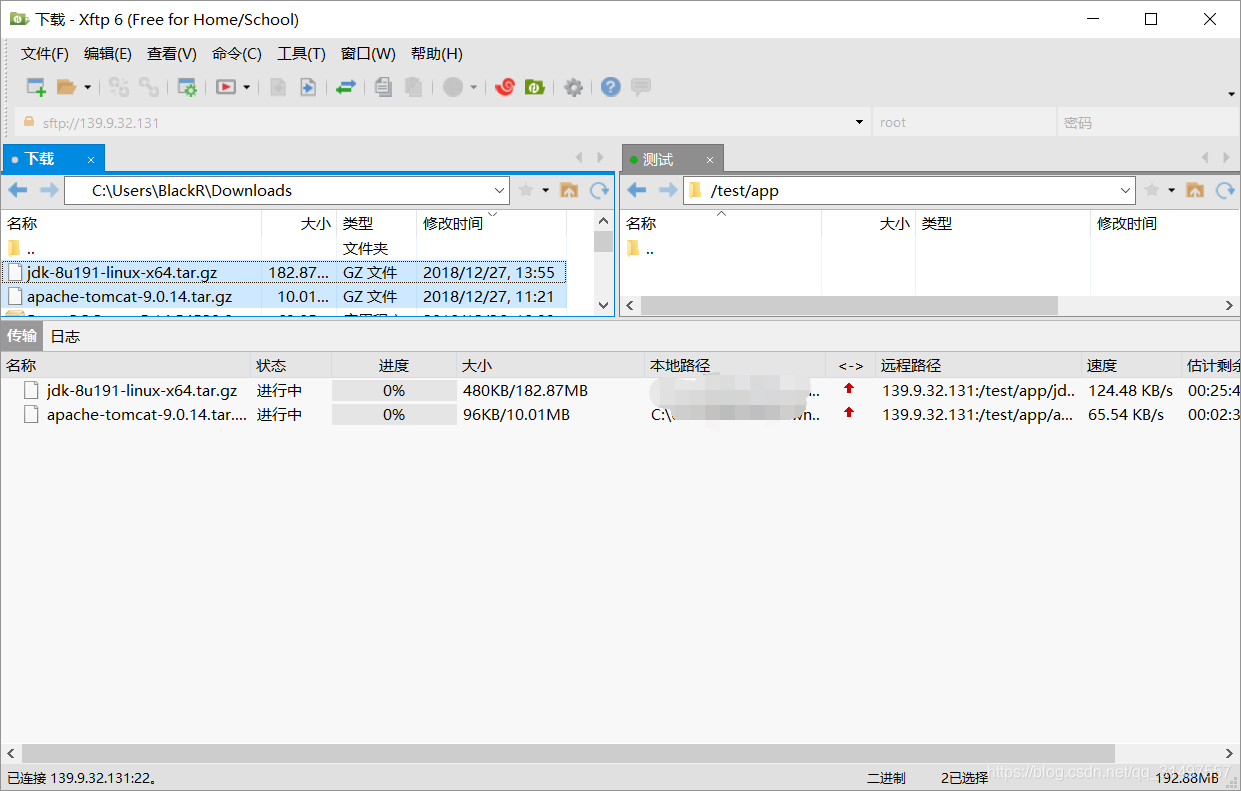Open the 命令(C) menu
Viewport: 1241px width, 791px height.
(x=237, y=54)
